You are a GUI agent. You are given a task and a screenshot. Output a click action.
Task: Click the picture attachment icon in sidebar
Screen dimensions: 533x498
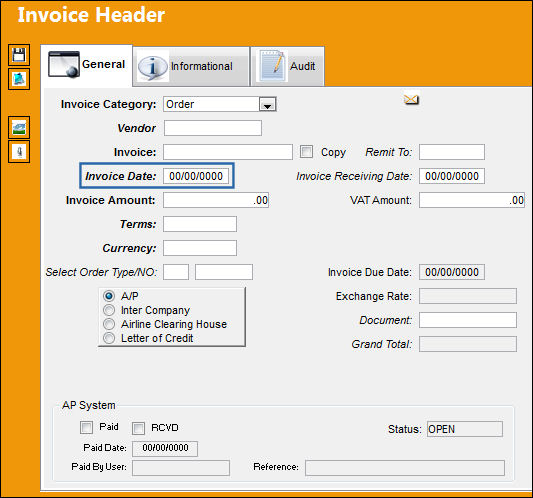19,127
